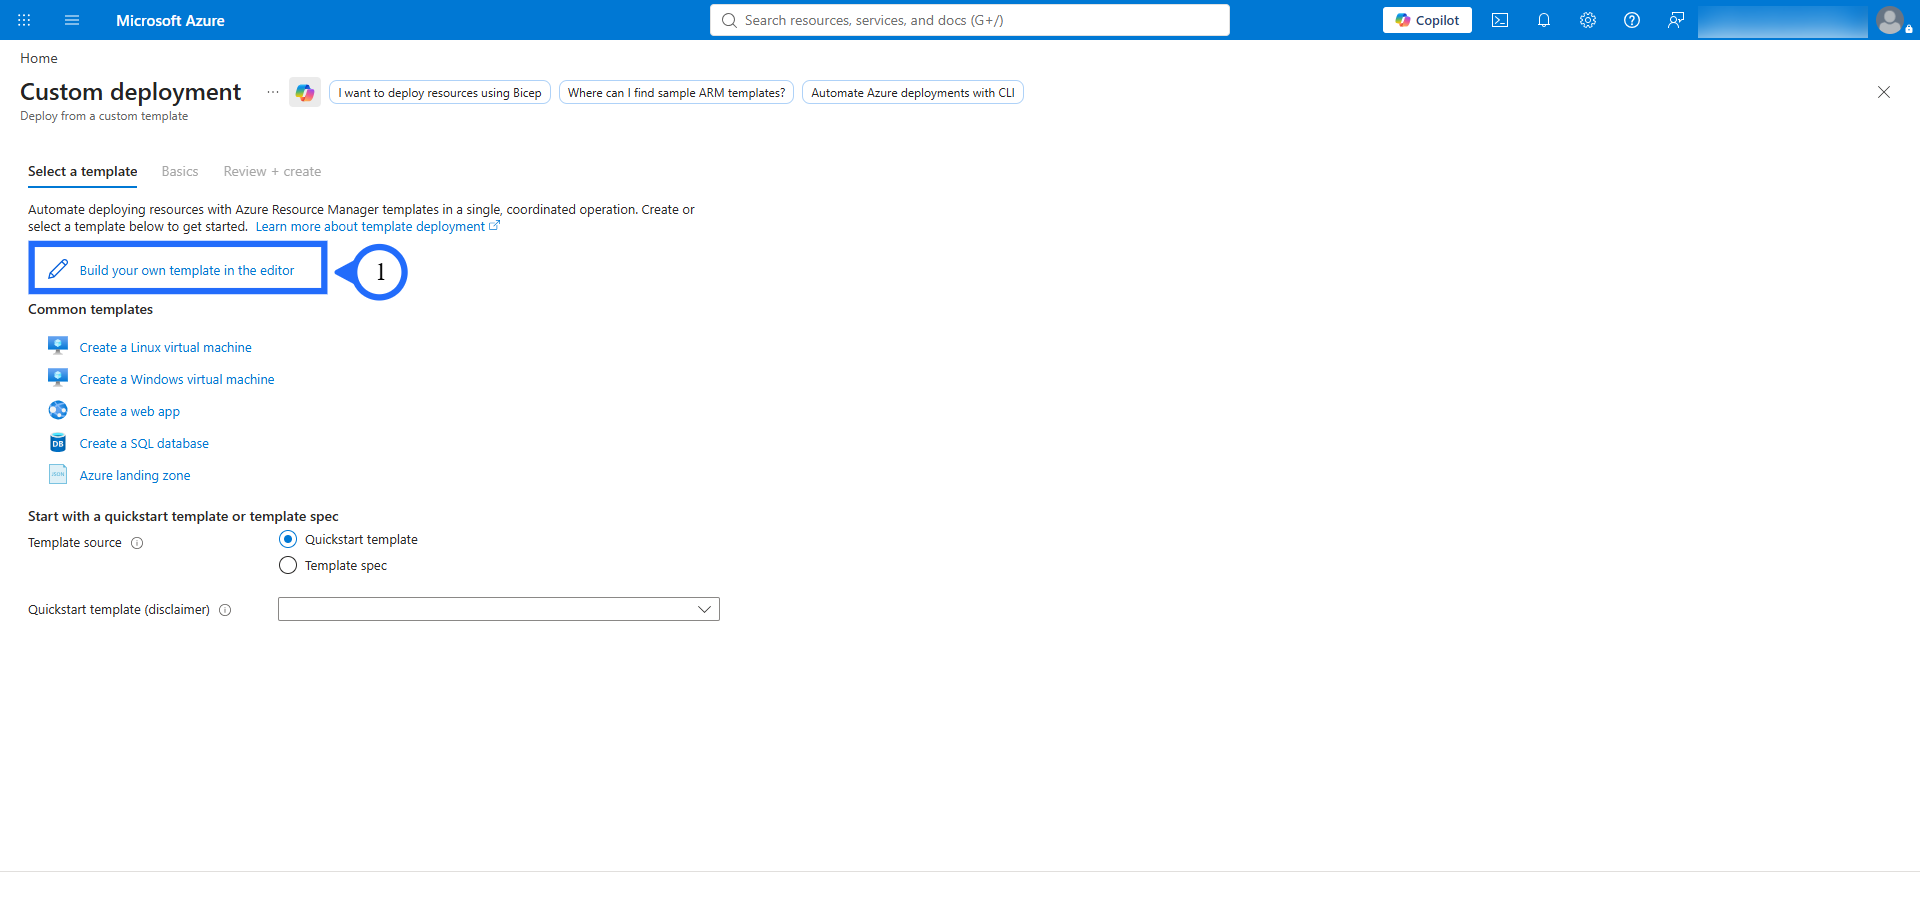
Task: Click the Windows virtual machine icon
Action: click(58, 379)
